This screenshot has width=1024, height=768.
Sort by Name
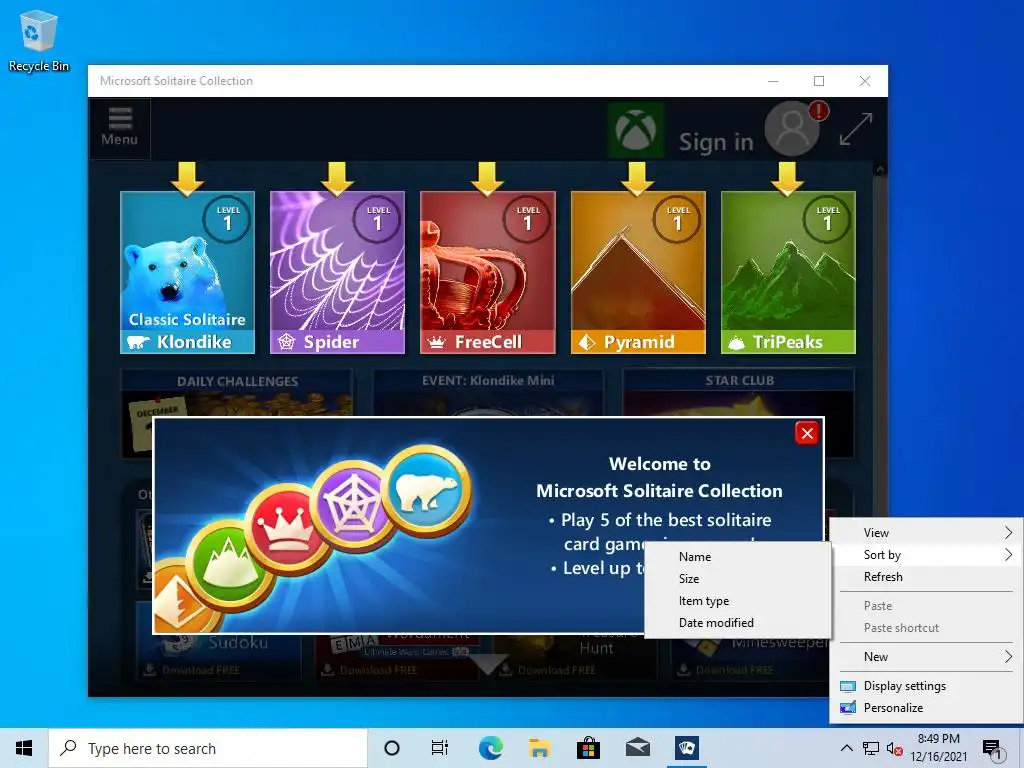pyautogui.click(x=737, y=557)
